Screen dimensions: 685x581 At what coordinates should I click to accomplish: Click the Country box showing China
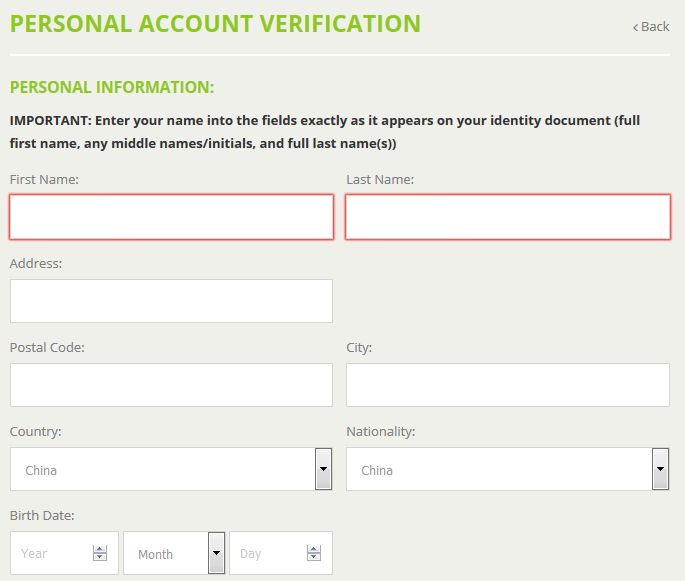point(160,469)
